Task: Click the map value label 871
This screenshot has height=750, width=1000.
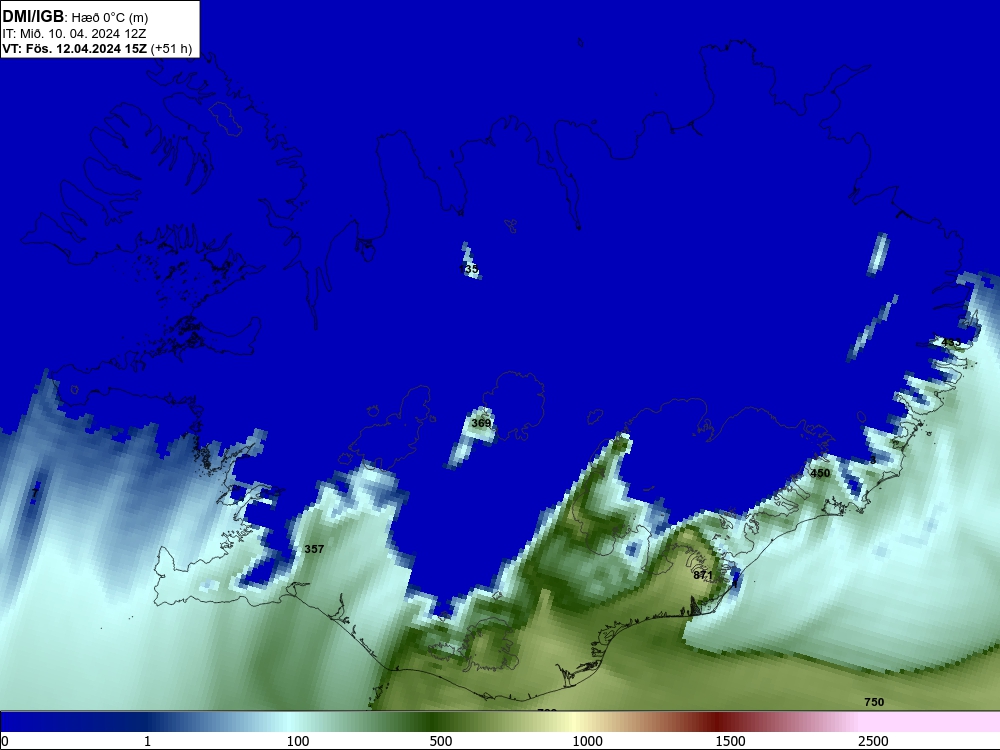Action: (x=703, y=575)
